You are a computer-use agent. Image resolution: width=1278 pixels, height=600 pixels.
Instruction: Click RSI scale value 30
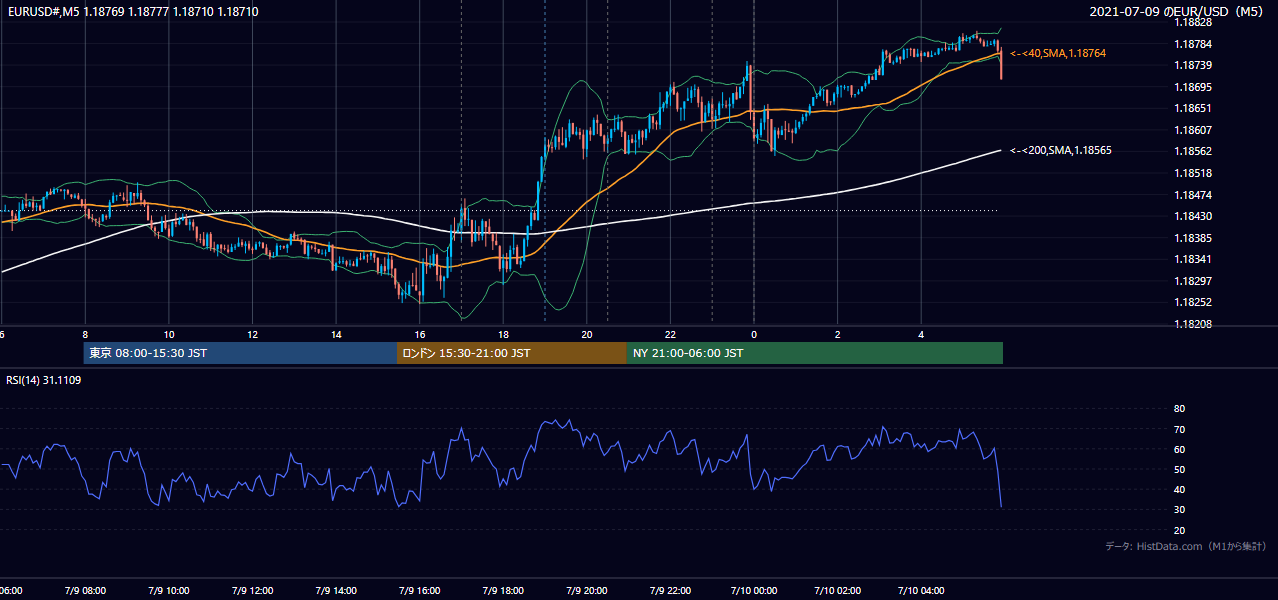point(1179,510)
